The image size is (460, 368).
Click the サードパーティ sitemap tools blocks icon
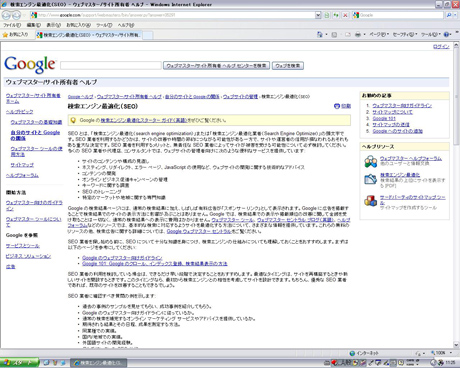pyautogui.click(x=371, y=201)
